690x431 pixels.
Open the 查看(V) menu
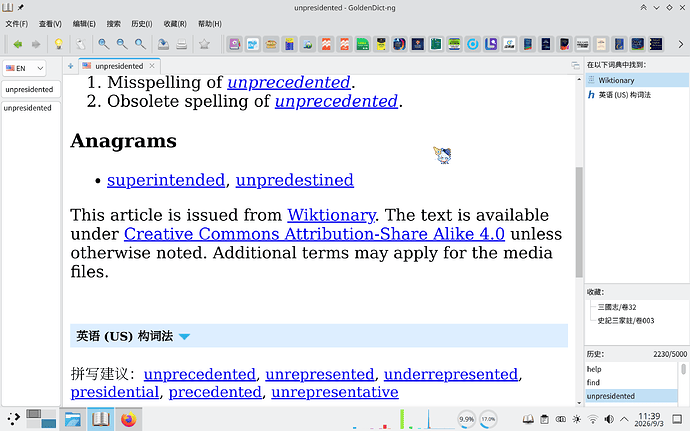point(50,24)
